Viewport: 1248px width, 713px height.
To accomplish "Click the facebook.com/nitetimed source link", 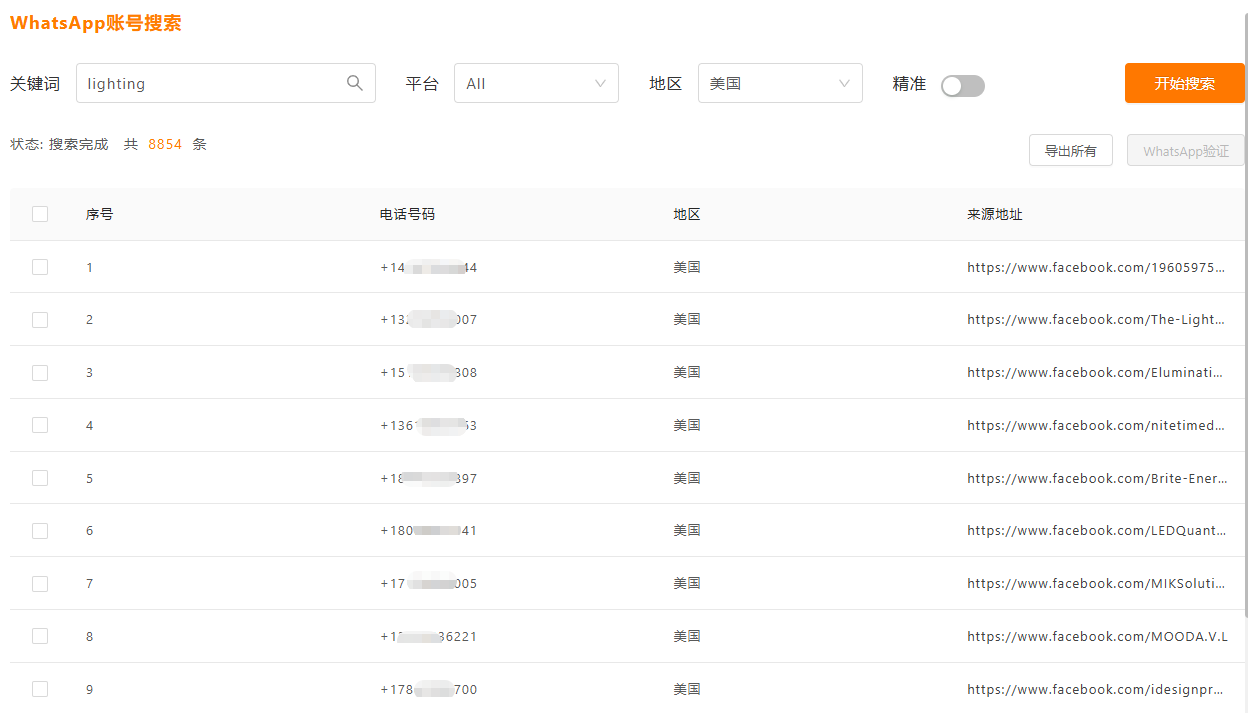I will pos(1096,425).
